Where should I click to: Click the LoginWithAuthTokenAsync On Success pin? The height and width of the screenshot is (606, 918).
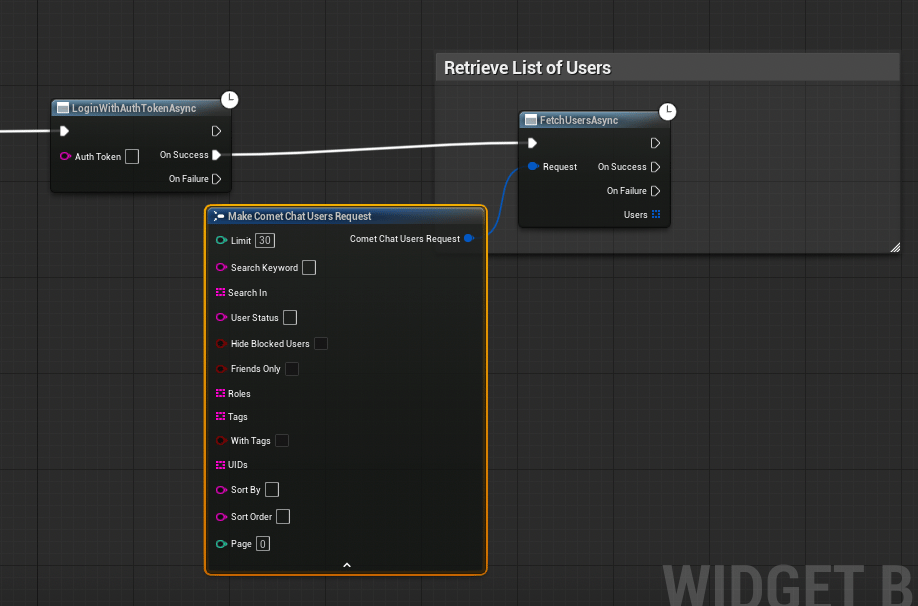(x=216, y=155)
